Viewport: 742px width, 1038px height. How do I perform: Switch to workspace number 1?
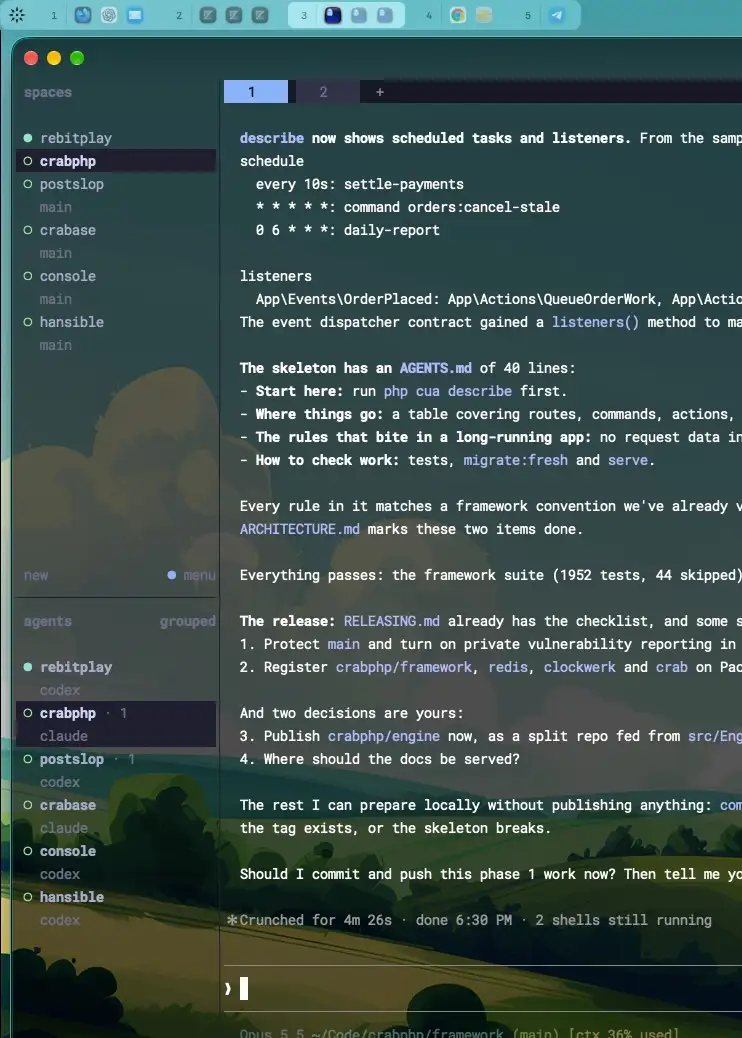click(54, 15)
